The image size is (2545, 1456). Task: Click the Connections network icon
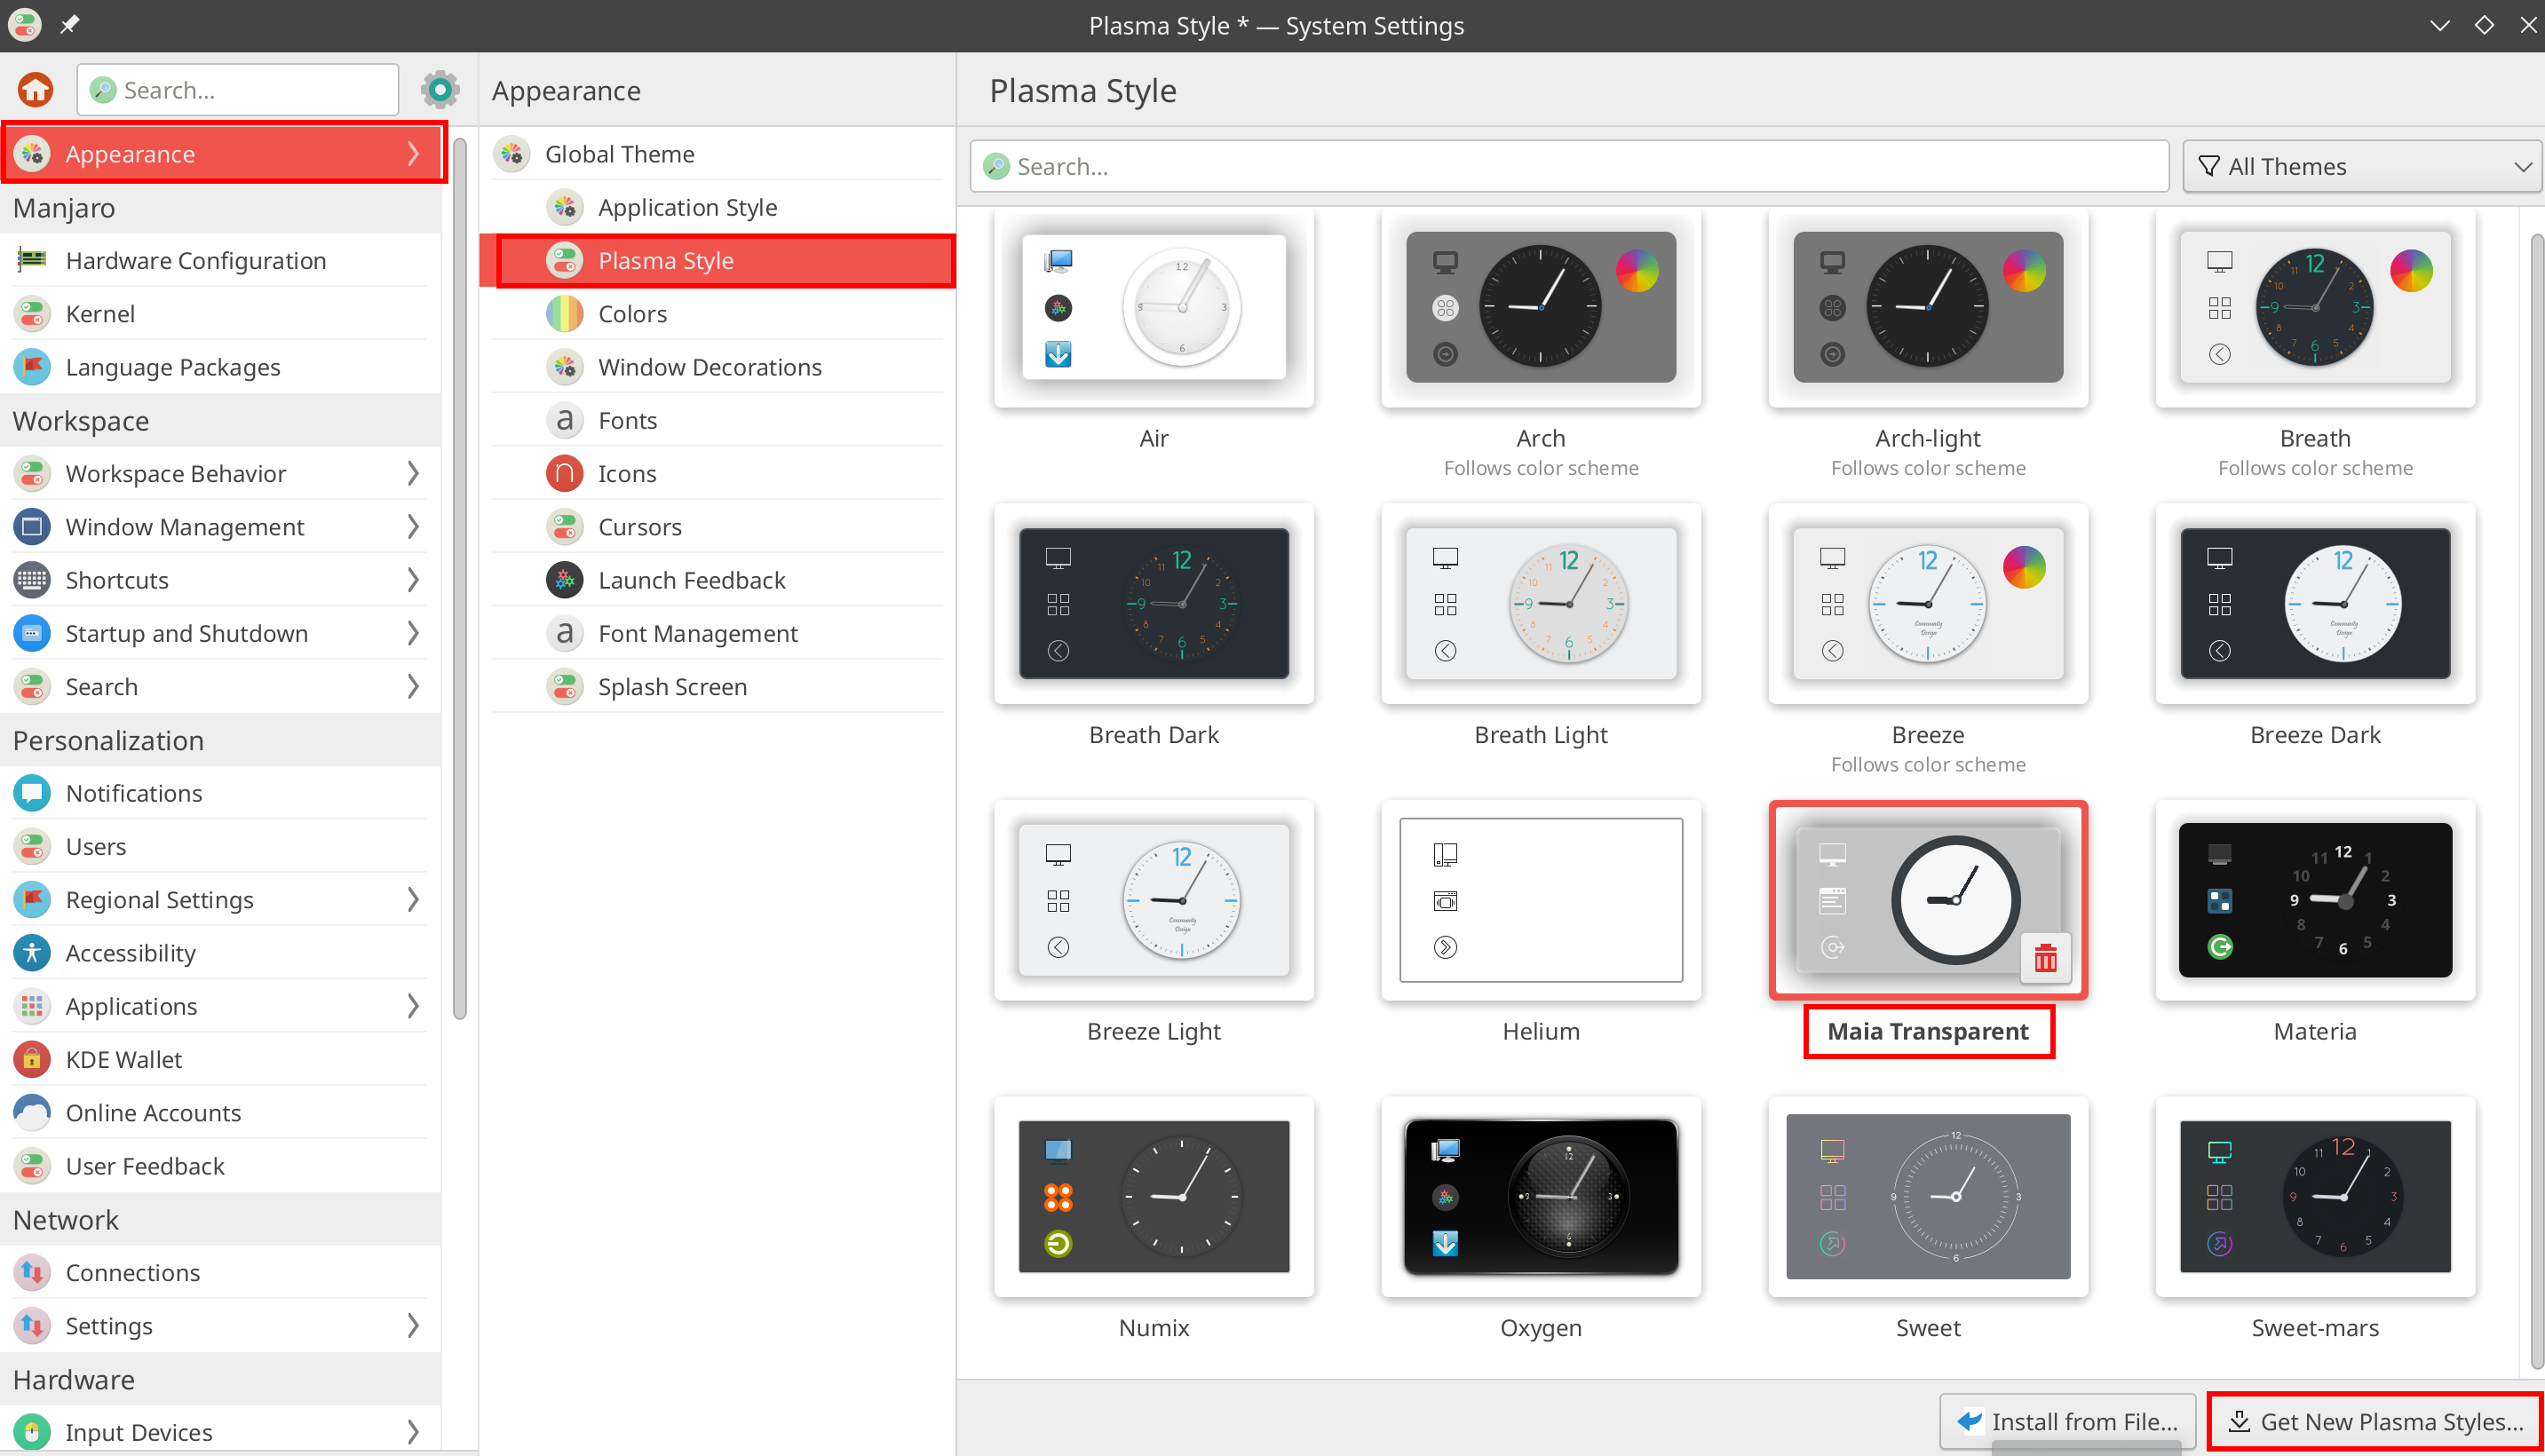[32, 1272]
